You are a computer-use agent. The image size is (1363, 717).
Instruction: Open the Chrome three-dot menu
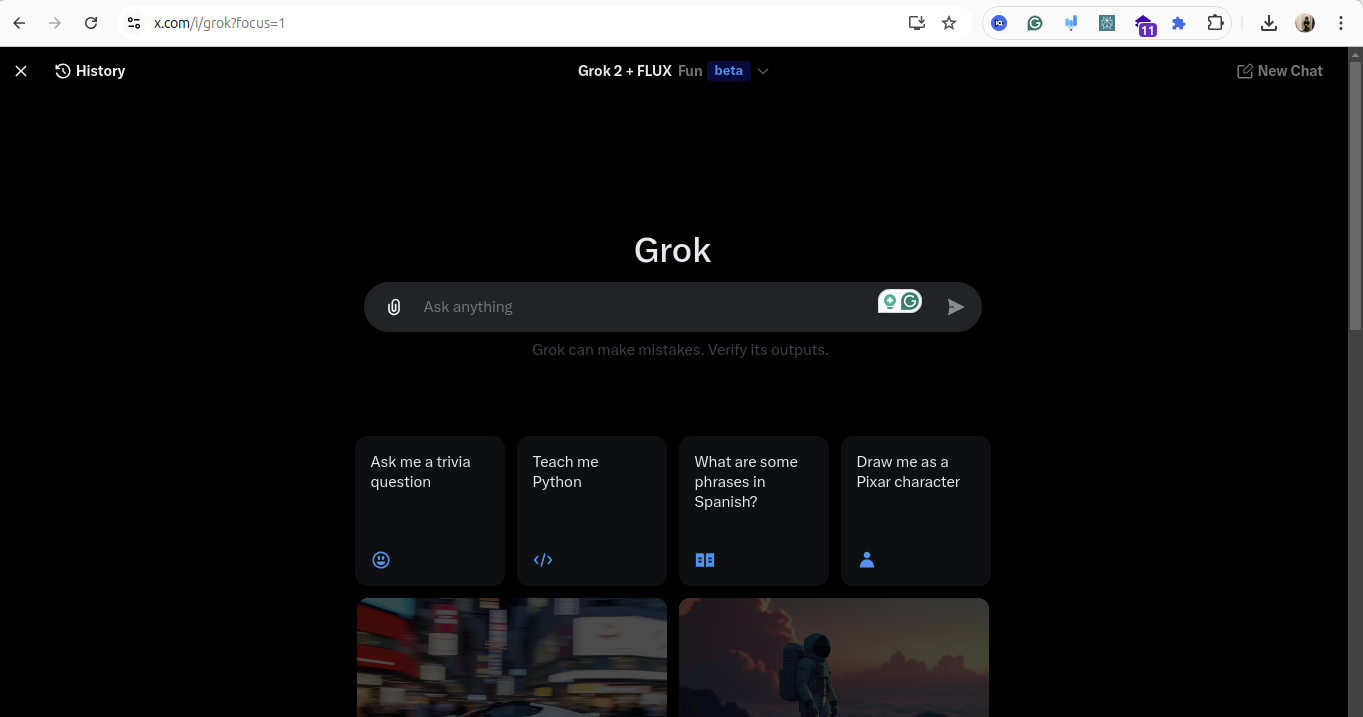[1341, 23]
